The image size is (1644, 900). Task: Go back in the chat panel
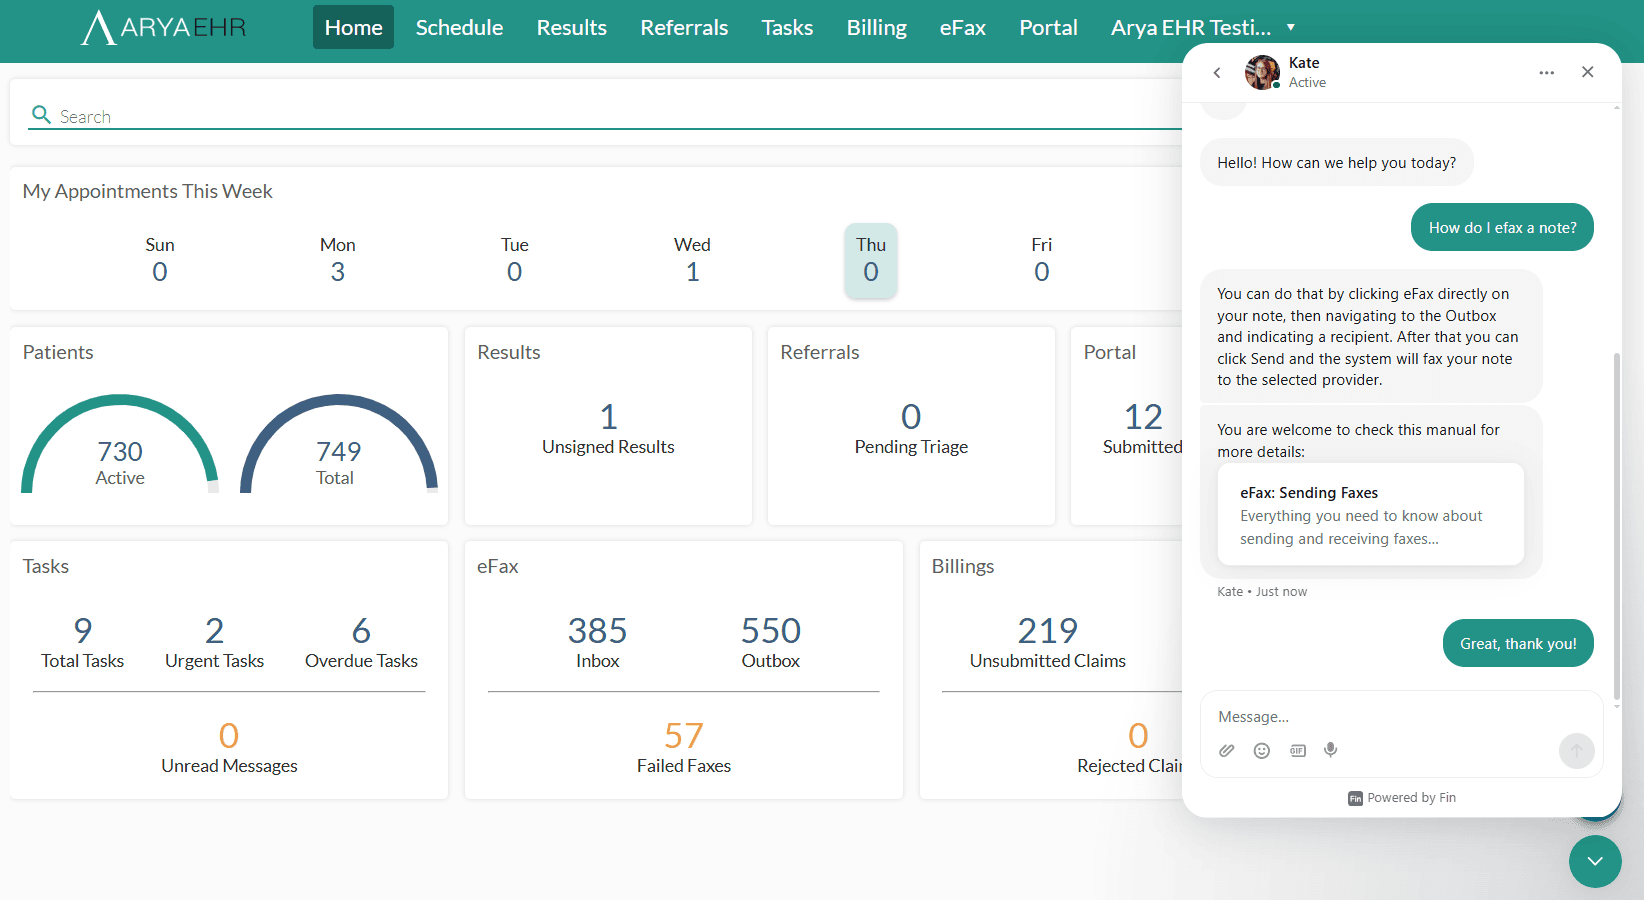pyautogui.click(x=1217, y=72)
